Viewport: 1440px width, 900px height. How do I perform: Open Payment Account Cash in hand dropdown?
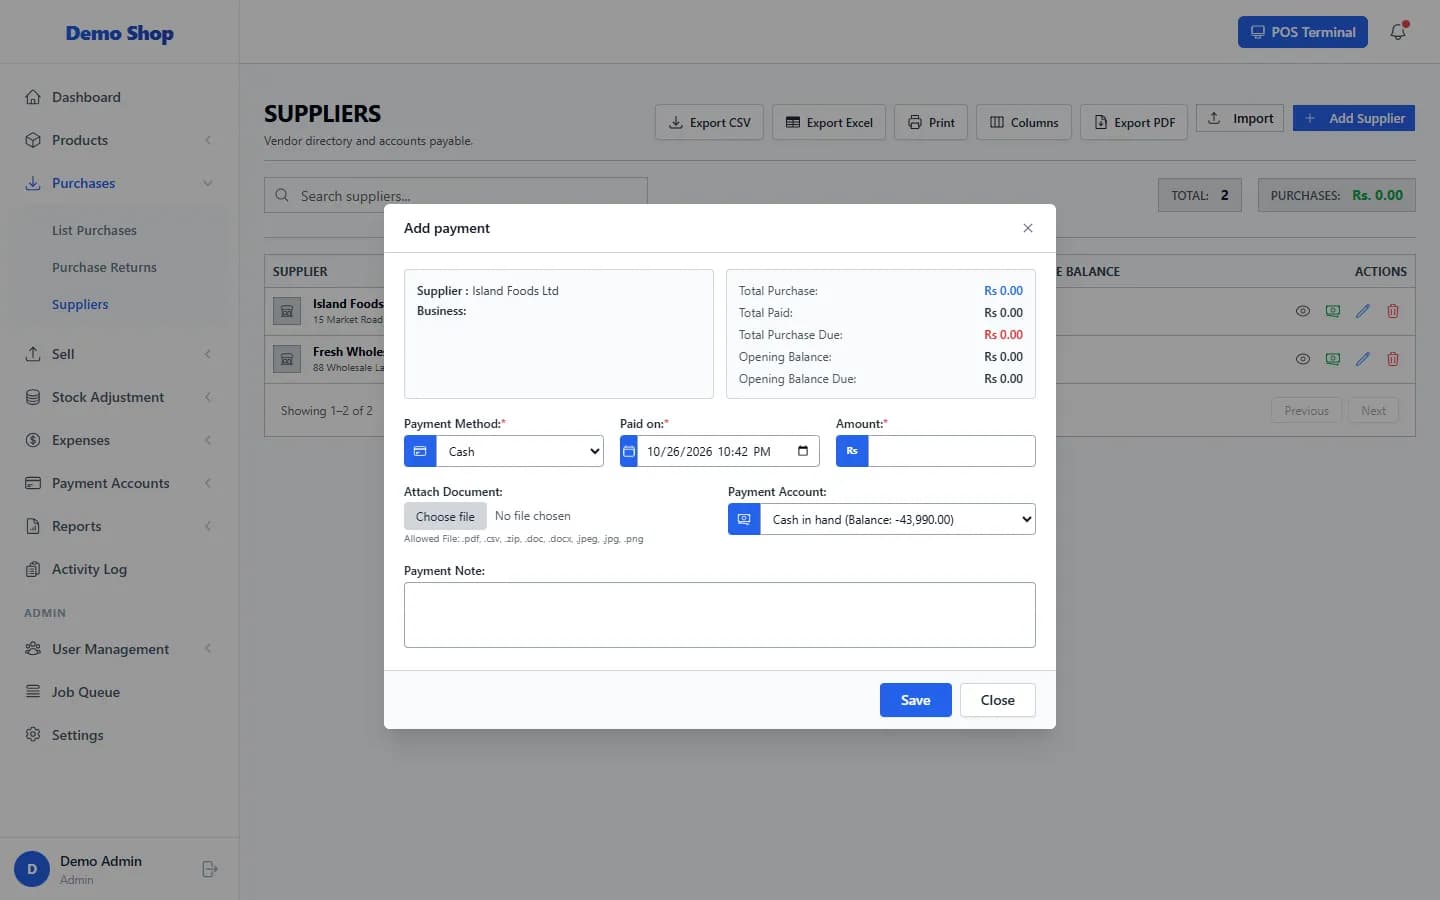tap(897, 519)
